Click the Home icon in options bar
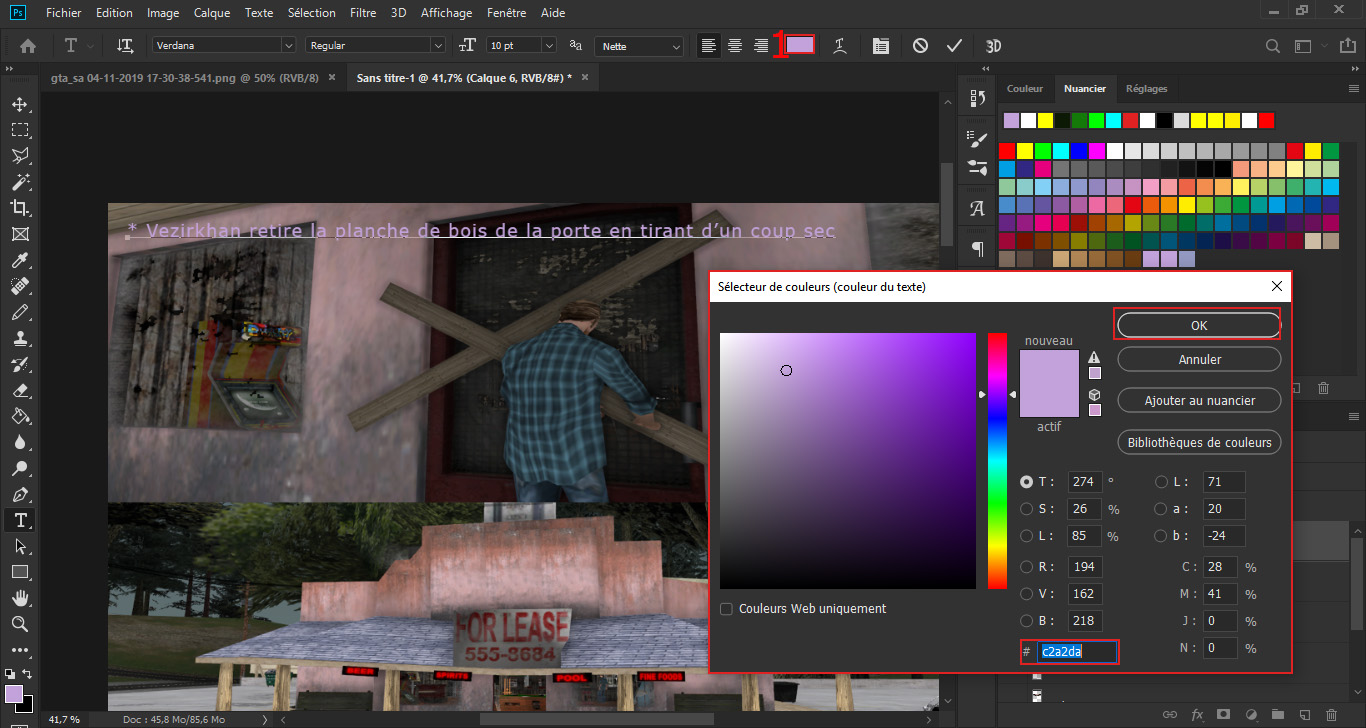The width and height of the screenshot is (1366, 728). click(x=28, y=46)
